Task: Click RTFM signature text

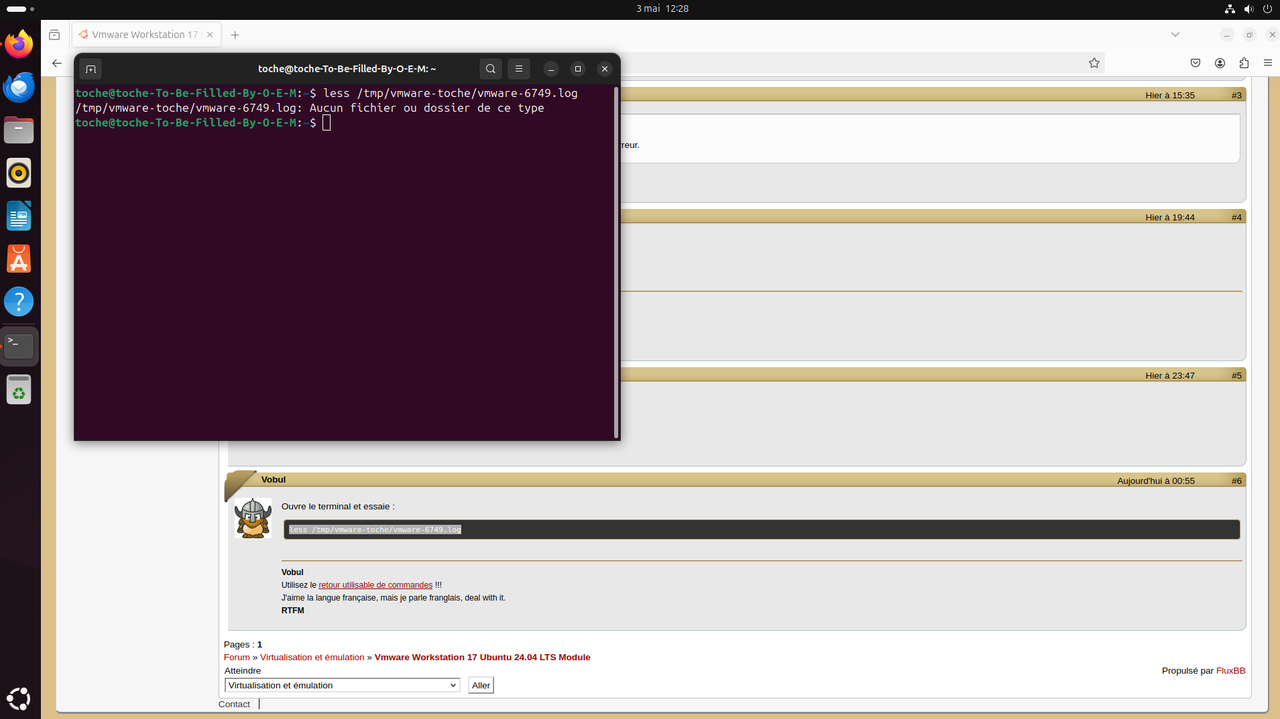Action: 293,610
